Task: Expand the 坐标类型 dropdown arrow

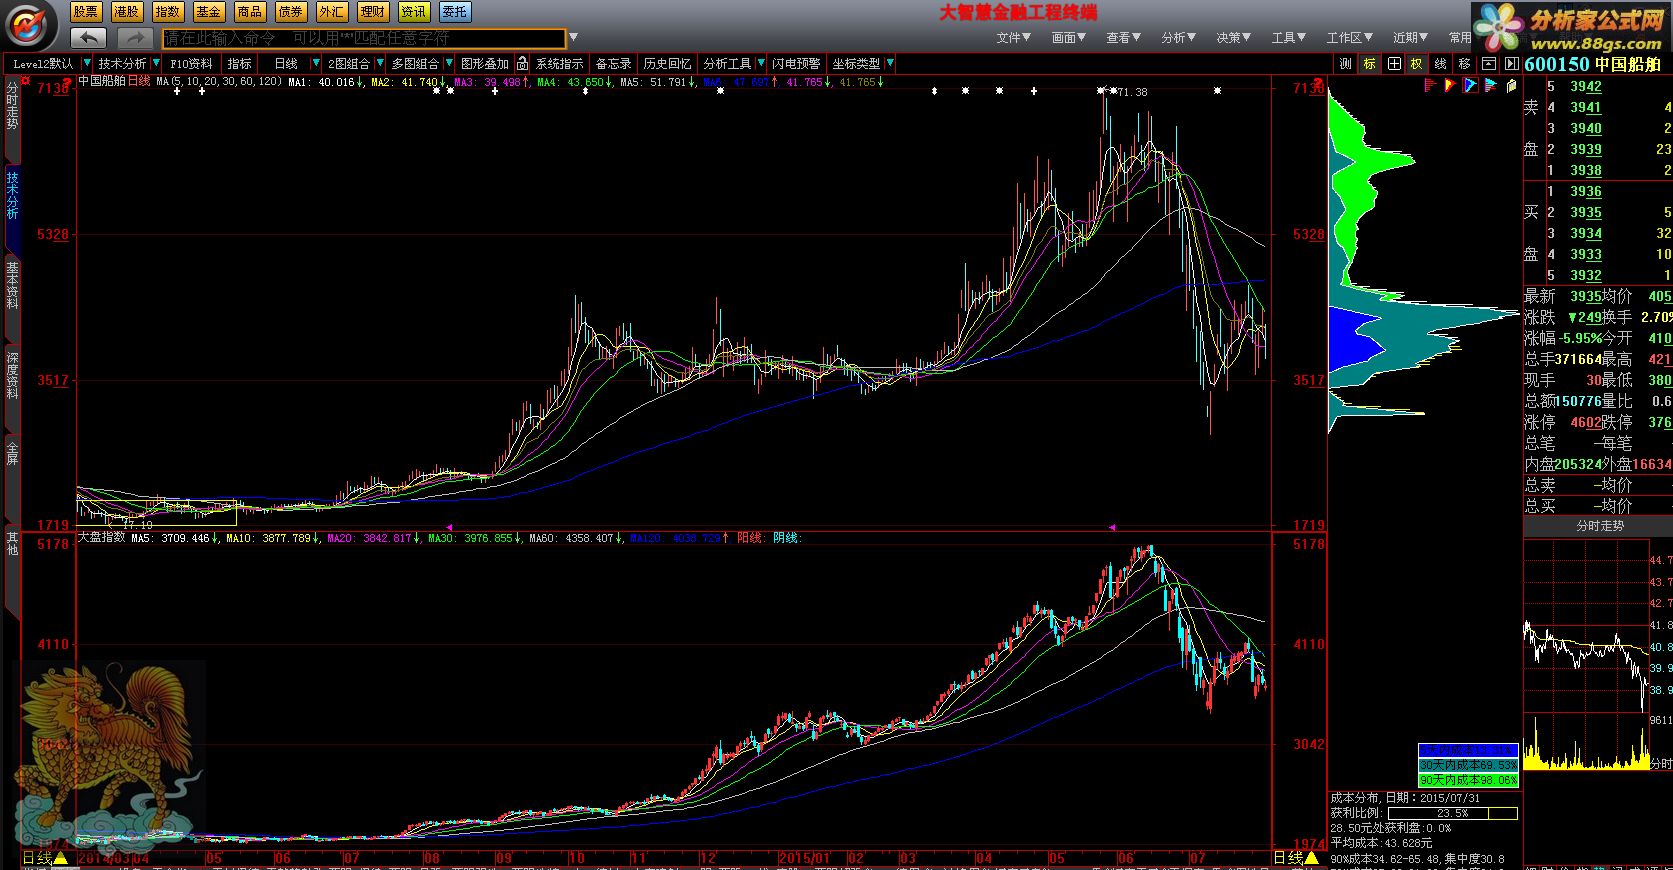Action: (x=890, y=63)
